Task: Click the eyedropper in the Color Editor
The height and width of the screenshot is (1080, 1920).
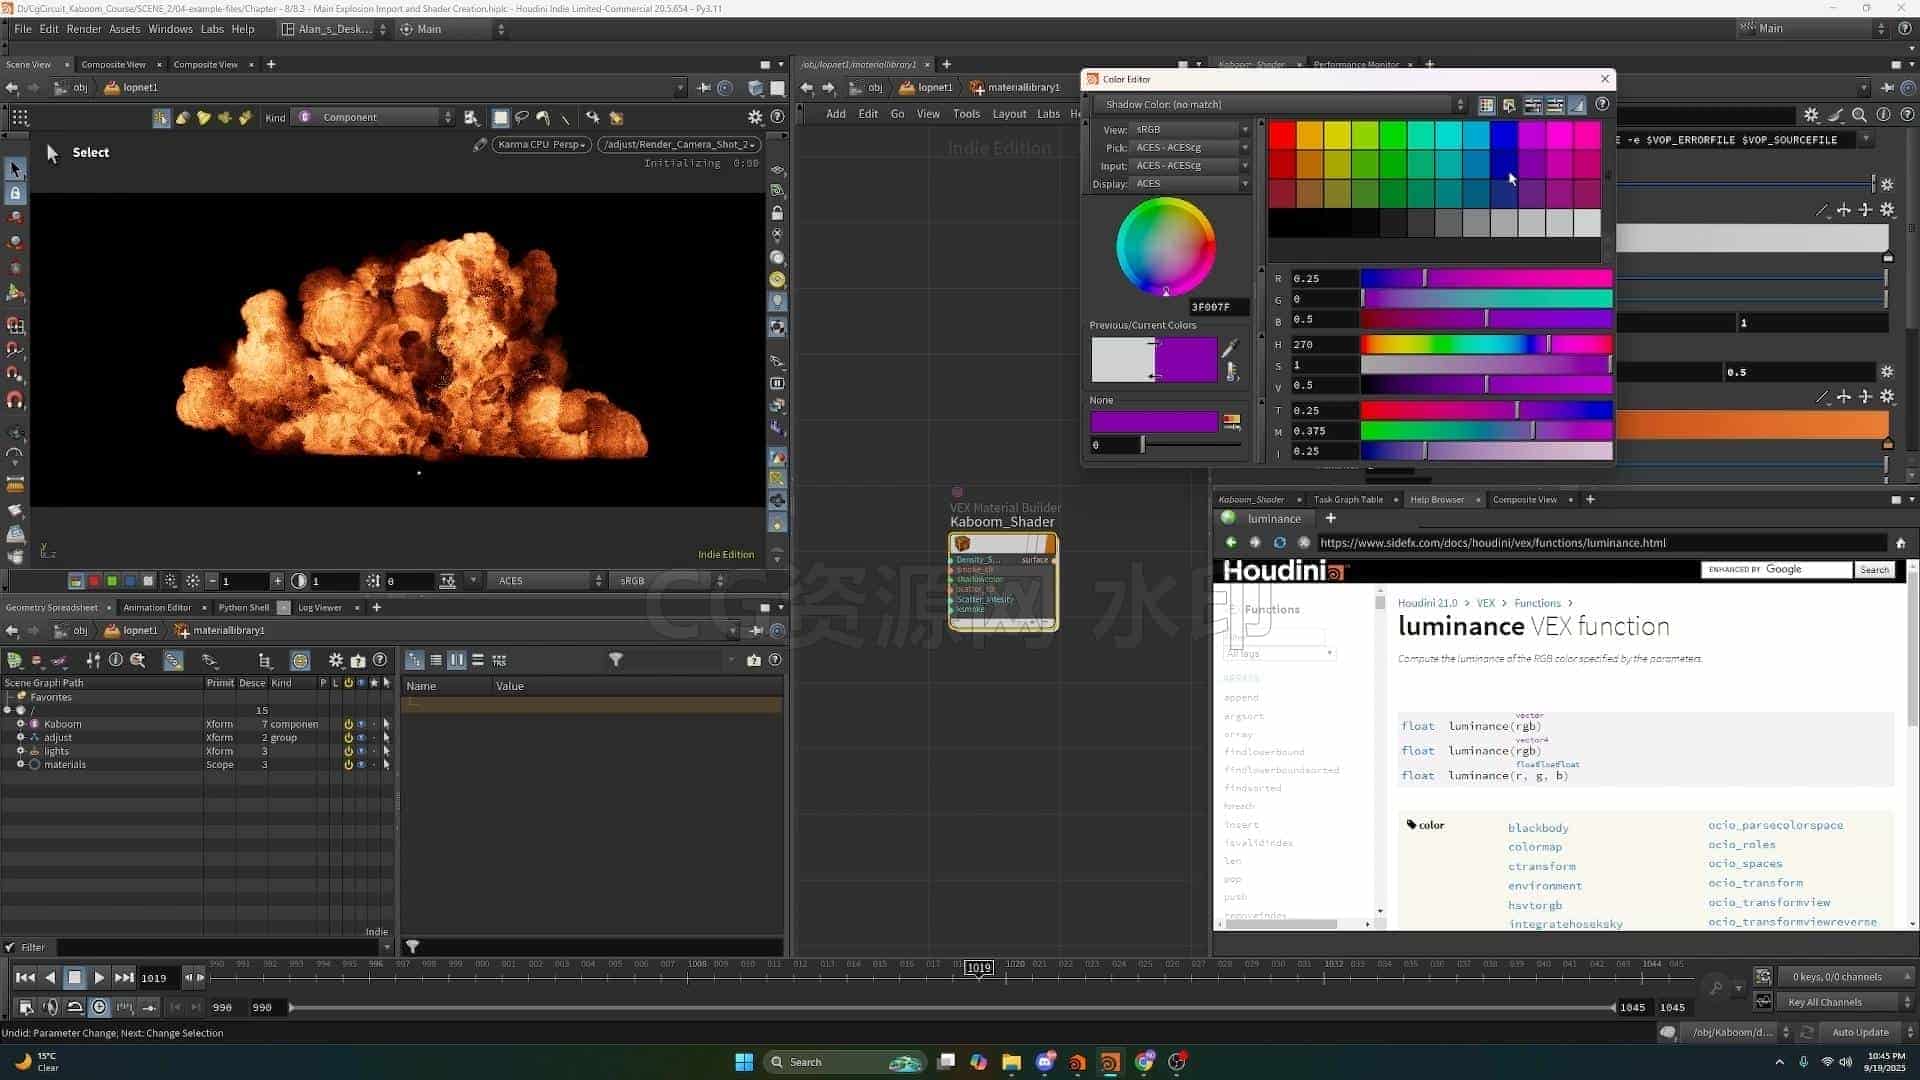Action: (x=1230, y=348)
